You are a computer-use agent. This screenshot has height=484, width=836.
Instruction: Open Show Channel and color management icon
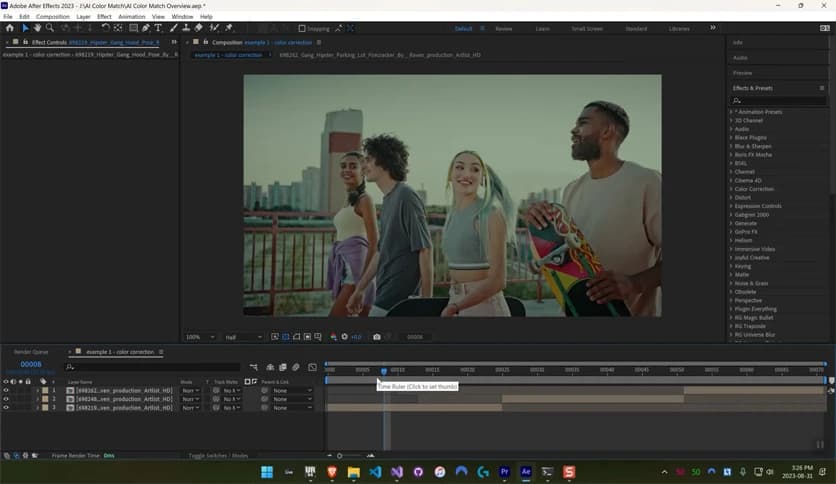[333, 337]
